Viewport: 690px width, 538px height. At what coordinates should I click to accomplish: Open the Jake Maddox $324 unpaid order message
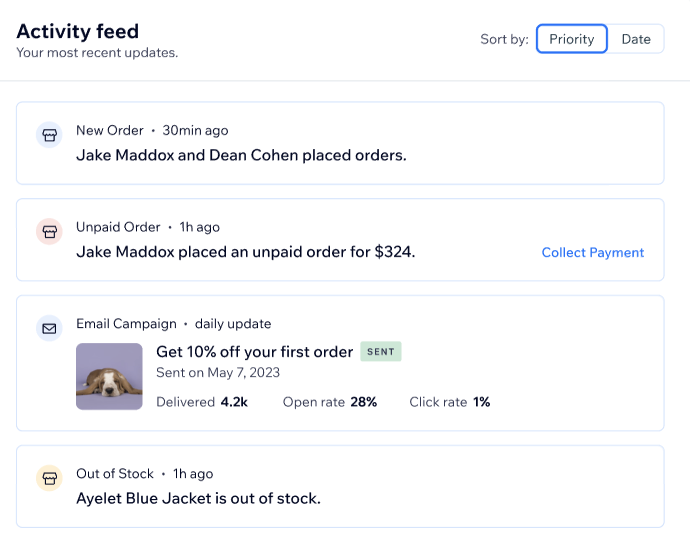pyautogui.click(x=246, y=252)
